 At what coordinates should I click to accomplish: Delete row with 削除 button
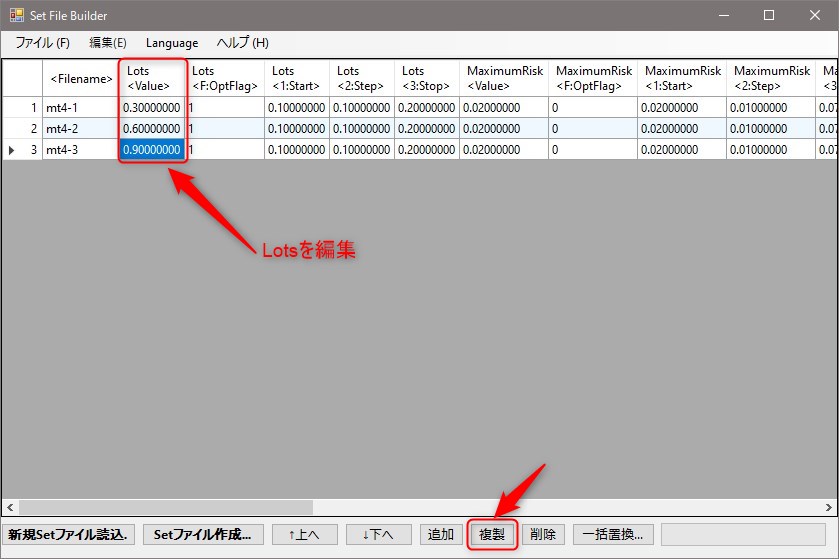[543, 534]
